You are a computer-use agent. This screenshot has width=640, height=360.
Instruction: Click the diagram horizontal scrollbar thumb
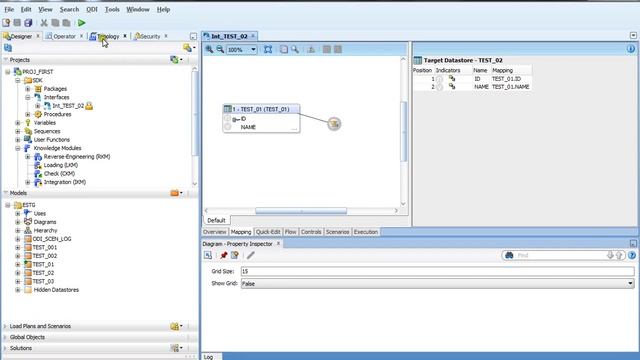[301, 211]
